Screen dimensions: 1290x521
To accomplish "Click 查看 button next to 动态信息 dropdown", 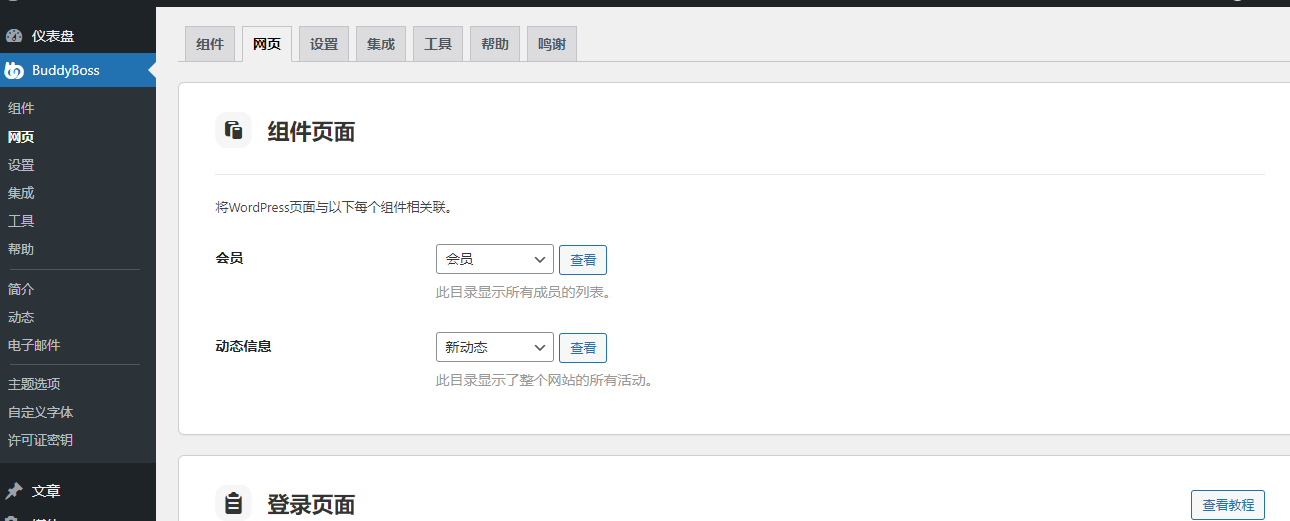I will [x=583, y=348].
